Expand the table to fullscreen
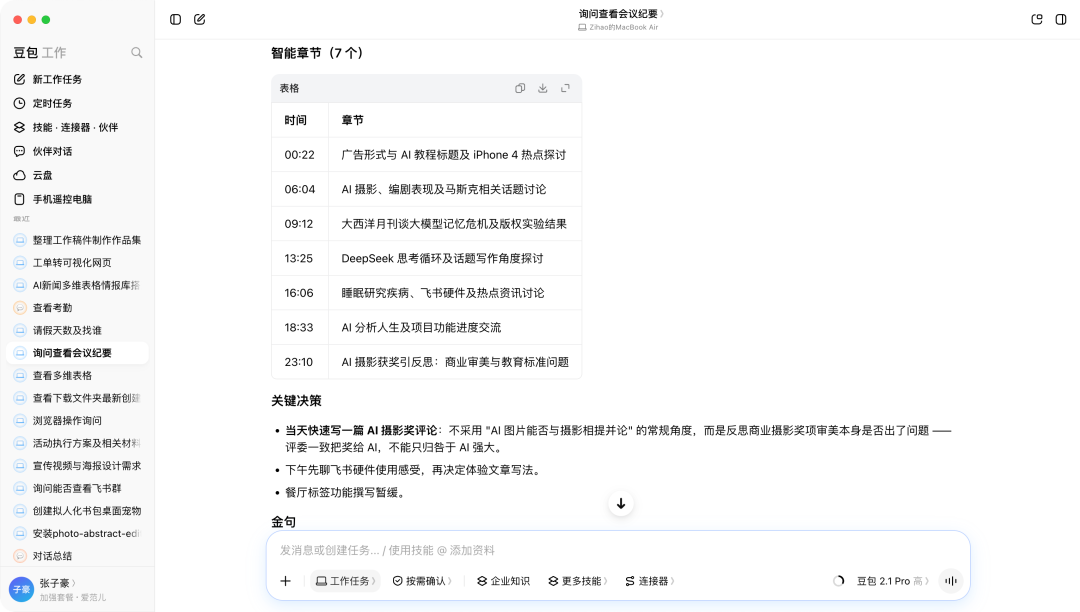 coord(565,88)
